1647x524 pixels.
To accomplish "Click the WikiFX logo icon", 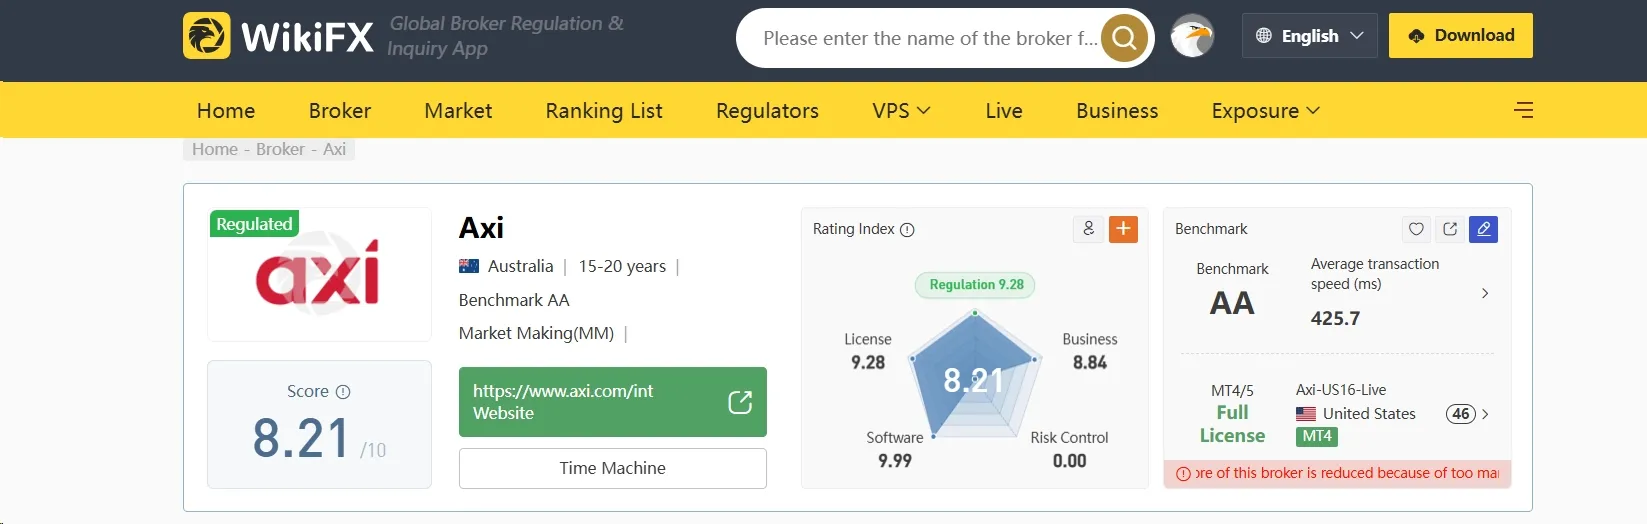I will pos(207,36).
